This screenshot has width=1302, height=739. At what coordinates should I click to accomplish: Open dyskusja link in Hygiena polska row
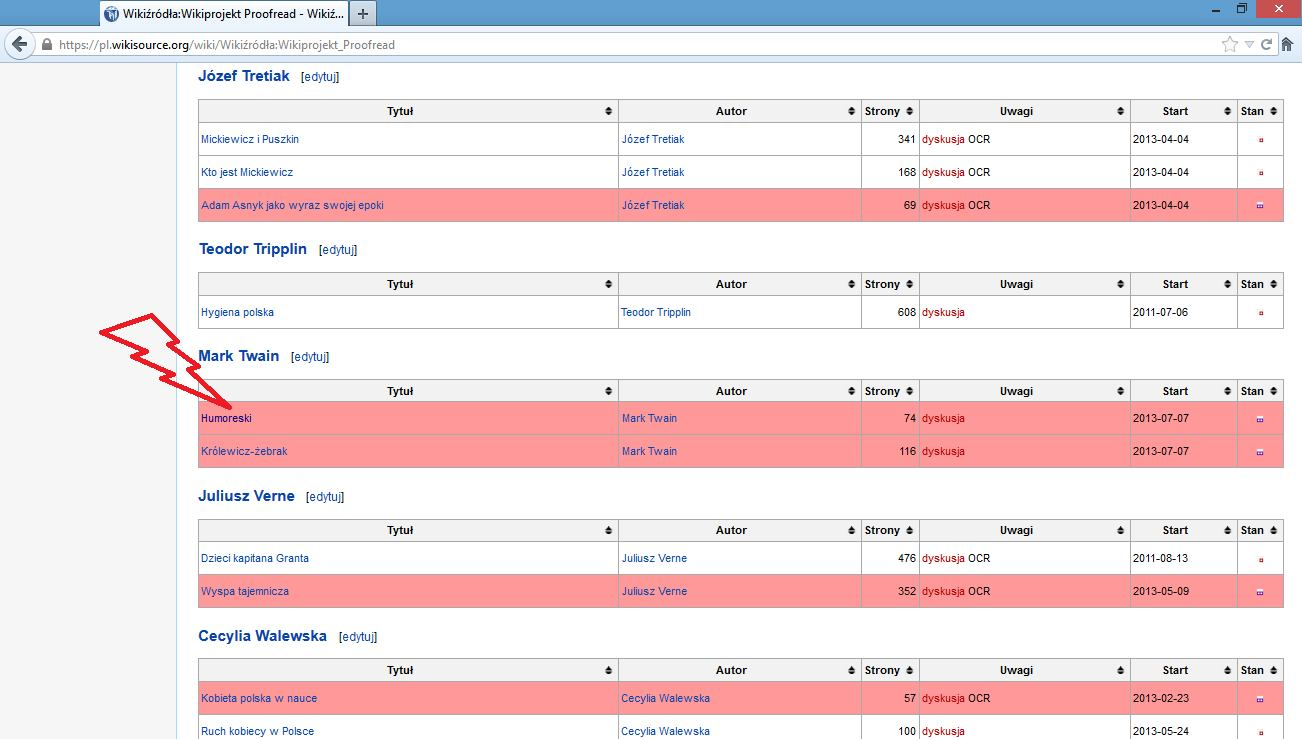(x=943, y=312)
